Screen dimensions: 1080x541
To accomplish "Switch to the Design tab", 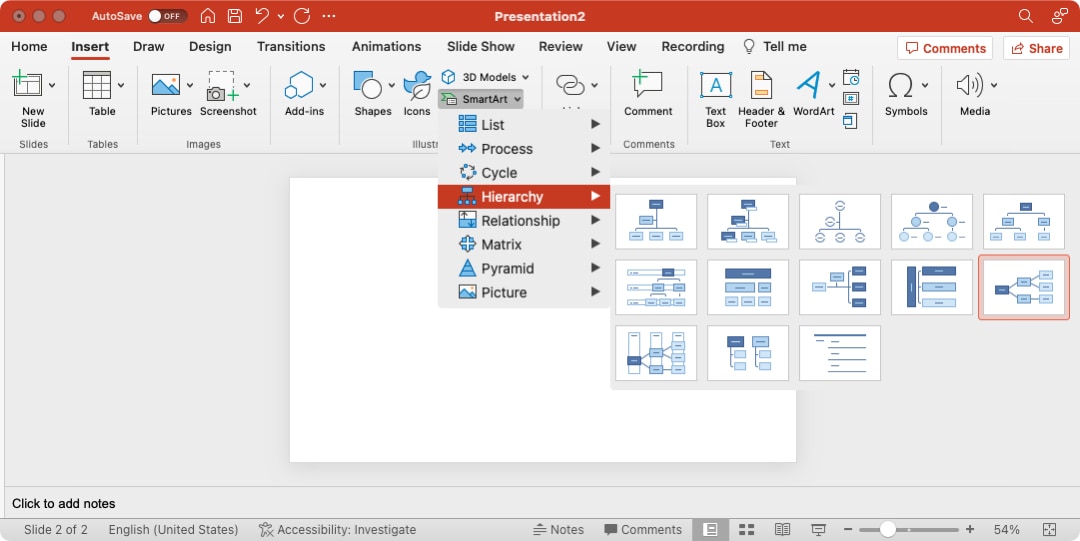I will click(210, 46).
